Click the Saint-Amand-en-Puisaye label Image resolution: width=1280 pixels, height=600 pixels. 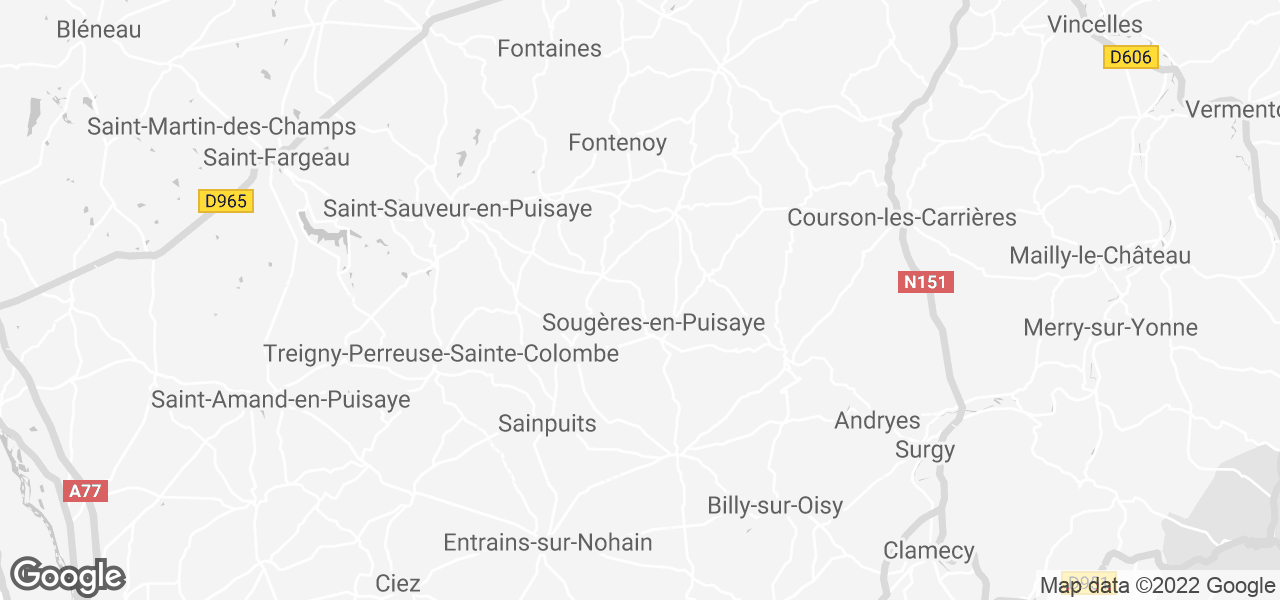pos(281,400)
